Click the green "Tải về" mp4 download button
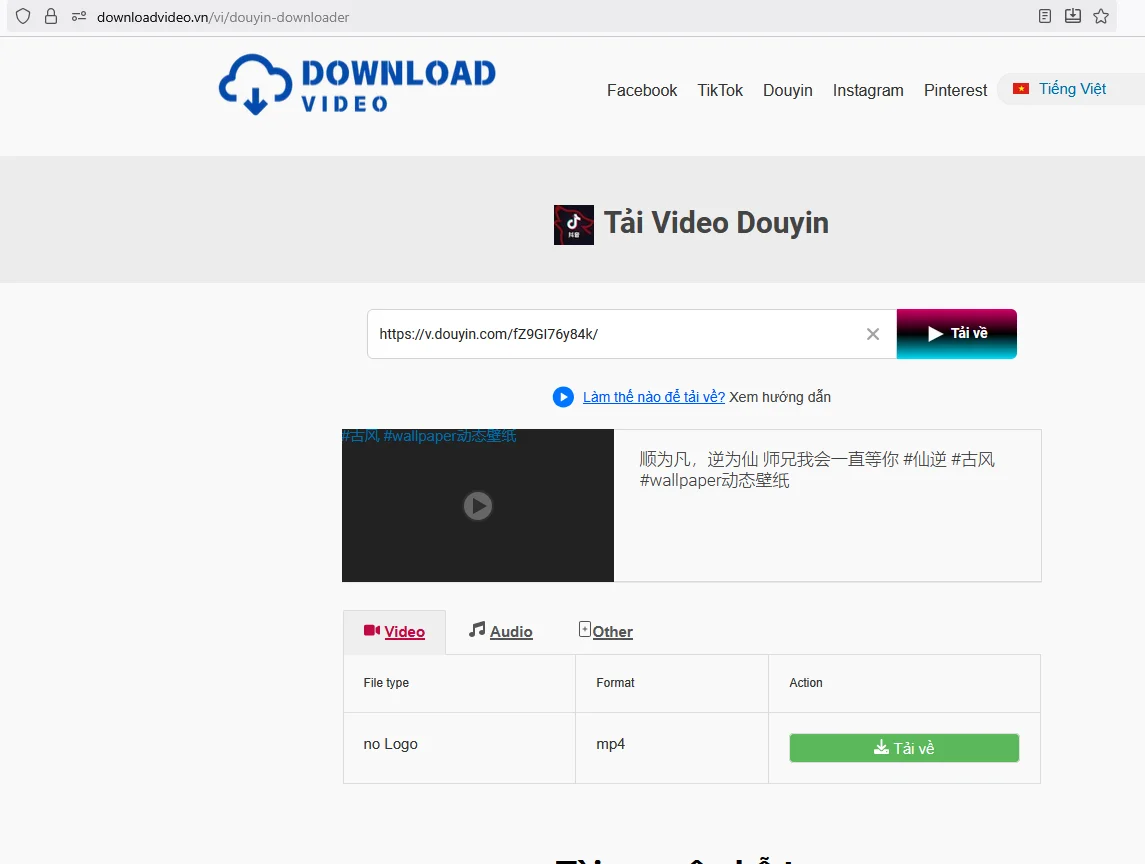This screenshot has height=864, width=1145. click(x=903, y=747)
